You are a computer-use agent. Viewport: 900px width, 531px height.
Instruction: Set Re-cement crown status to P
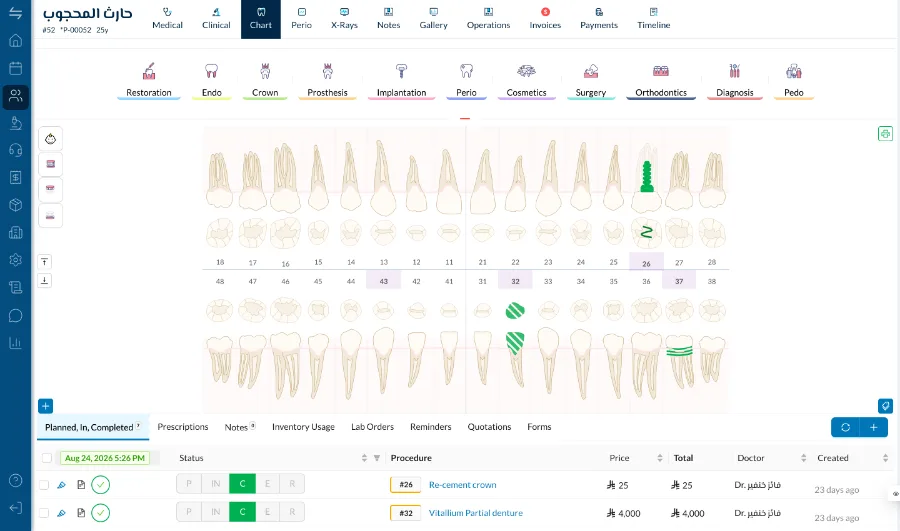pos(189,484)
